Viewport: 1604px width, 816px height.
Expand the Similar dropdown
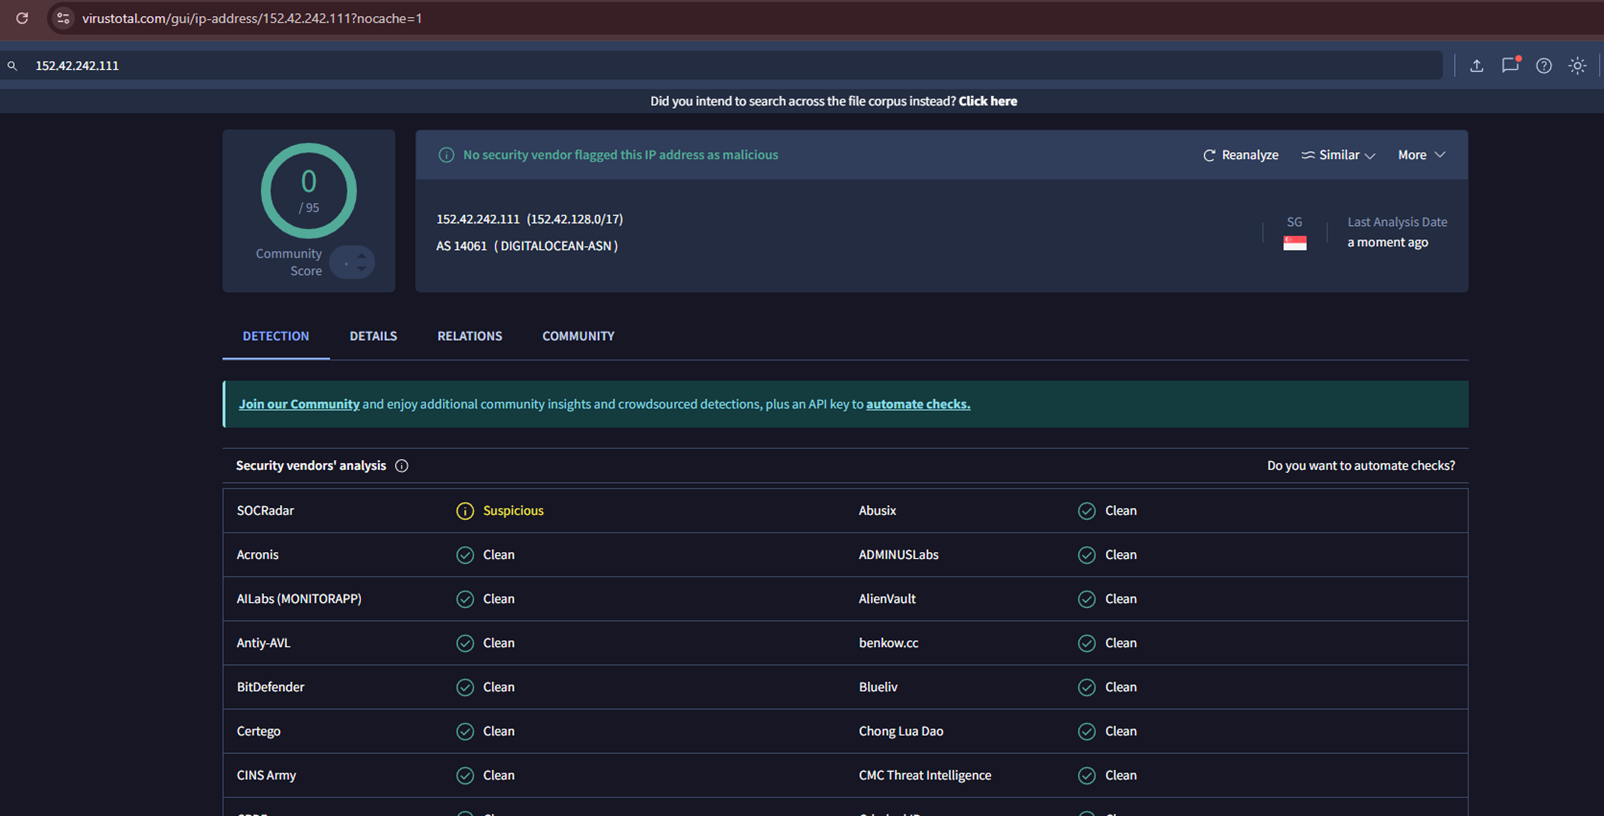coord(1338,155)
